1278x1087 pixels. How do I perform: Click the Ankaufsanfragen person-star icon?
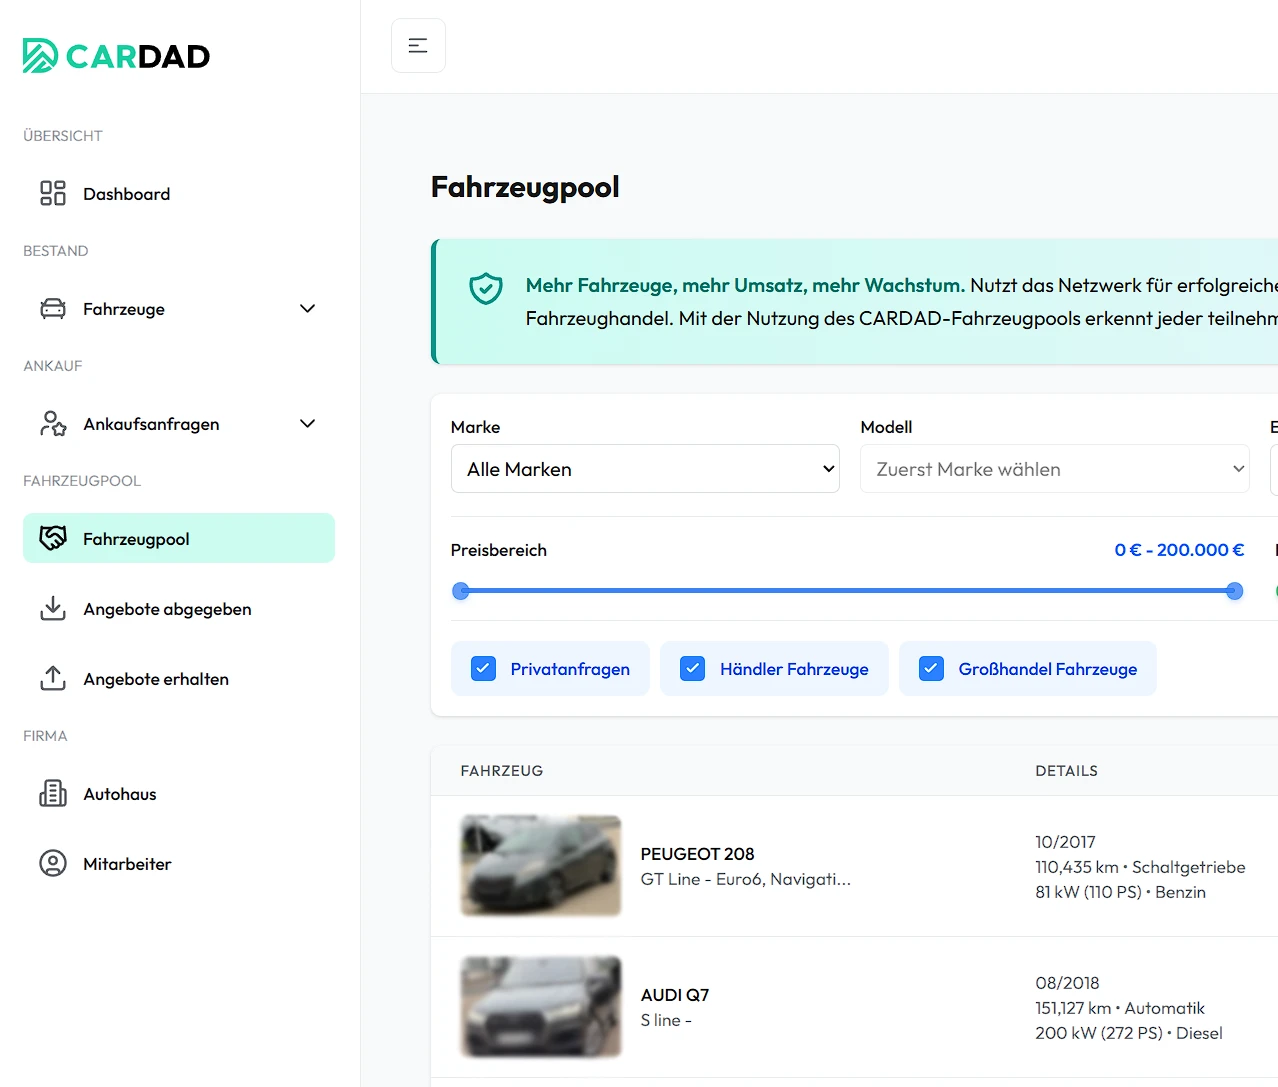[x=53, y=424]
